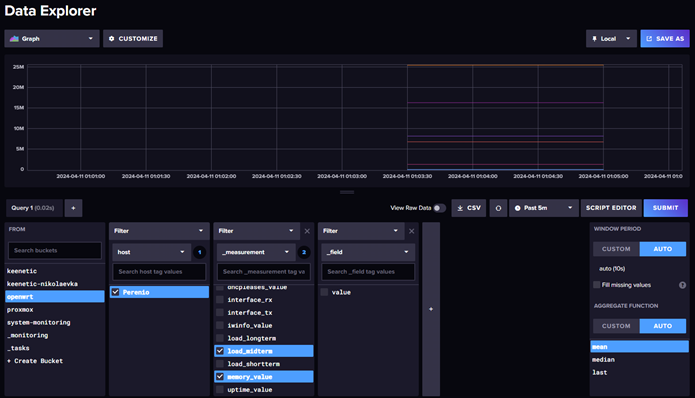Remove the _field filter with its X
Screen dimensions: 695x398
pyautogui.click(x=412, y=231)
